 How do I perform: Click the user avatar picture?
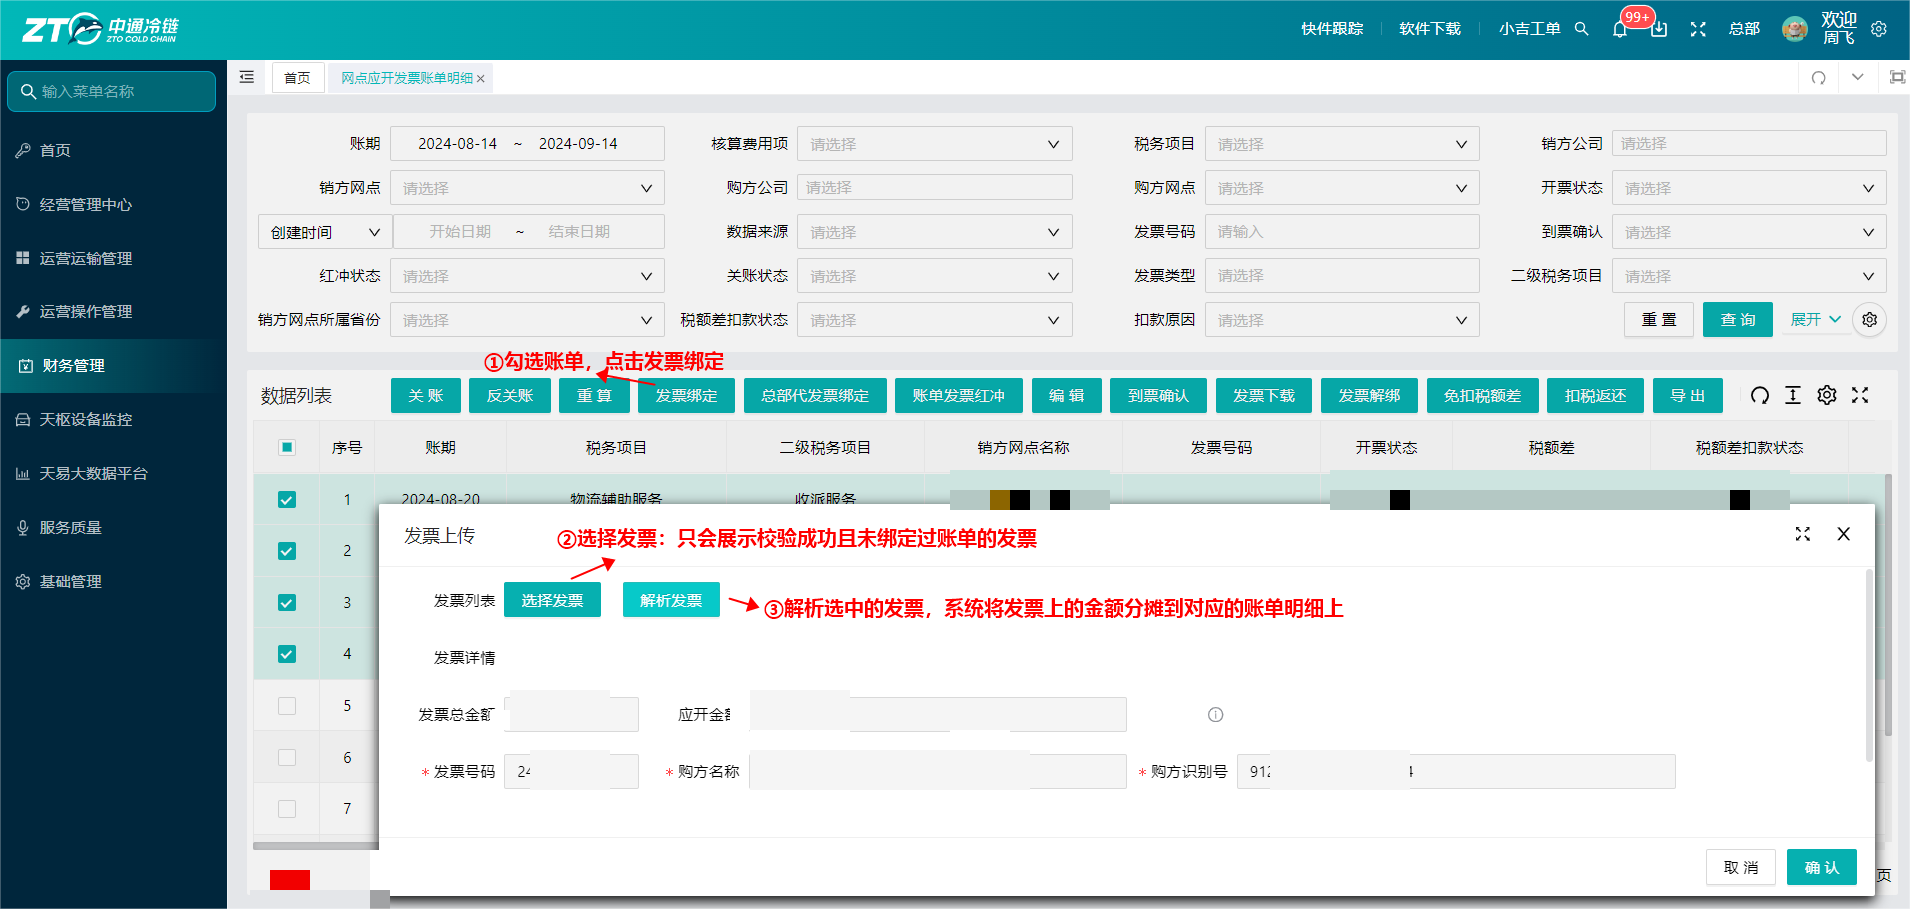click(1795, 29)
